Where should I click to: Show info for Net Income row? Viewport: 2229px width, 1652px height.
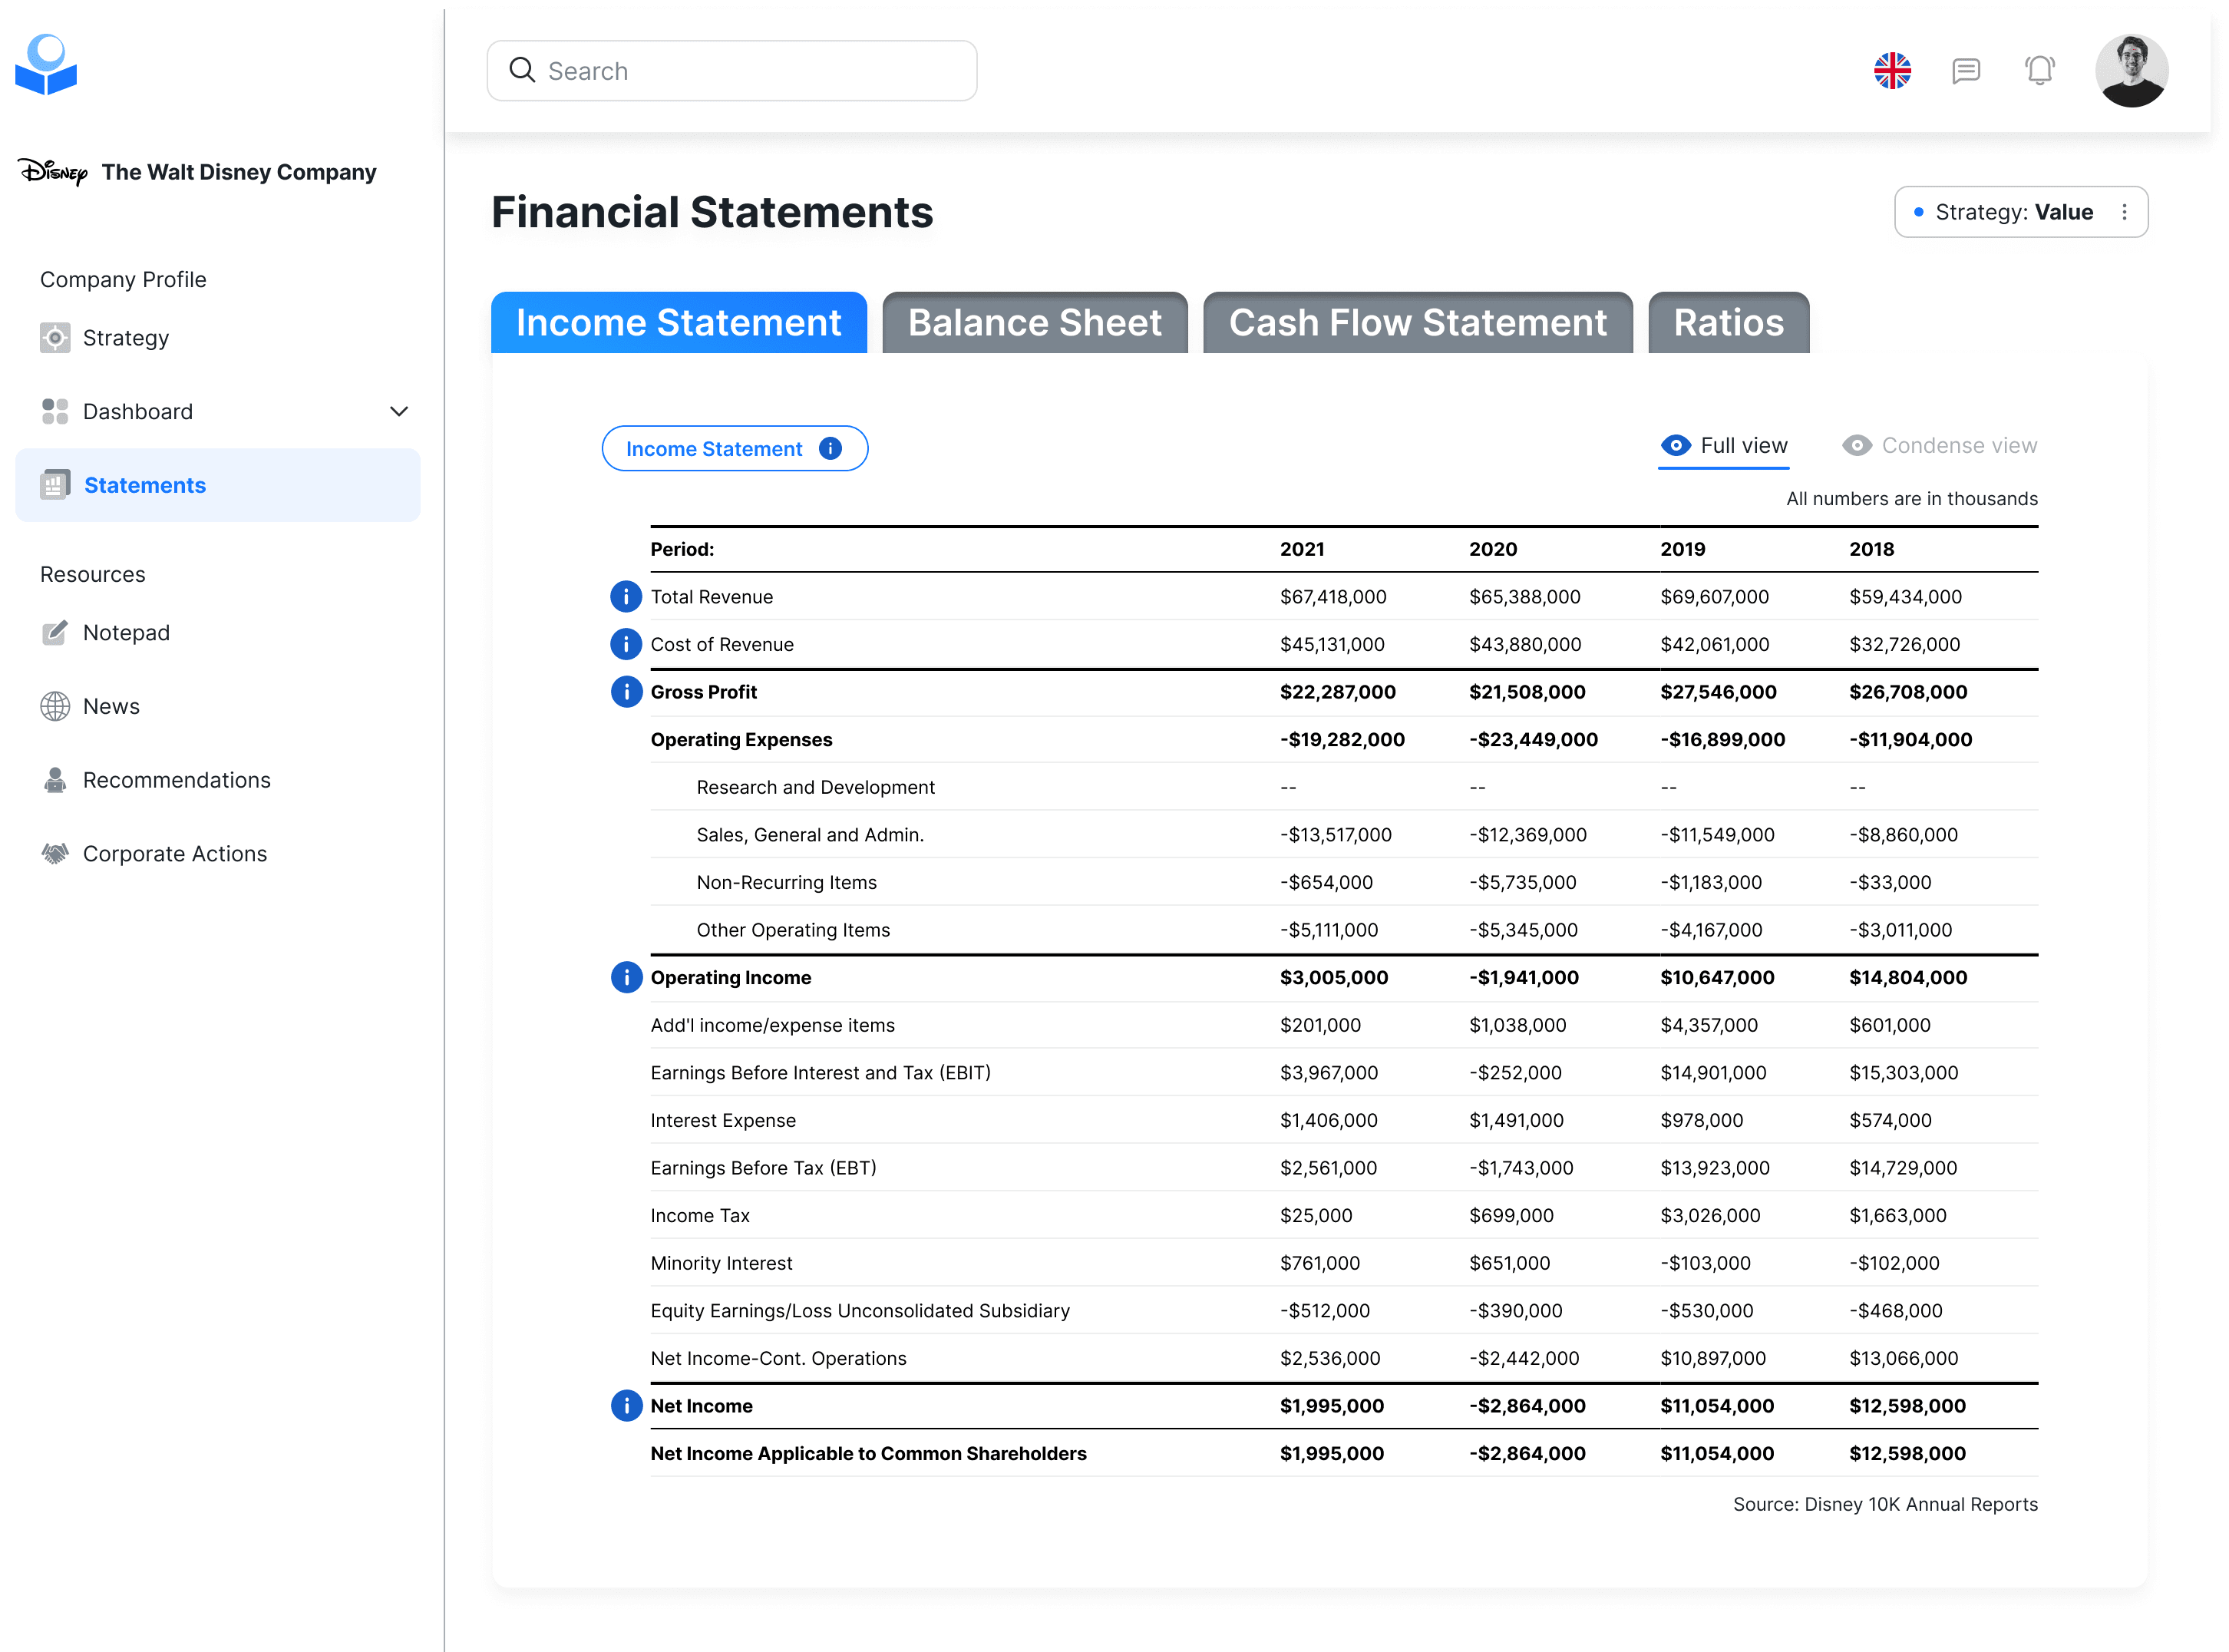click(x=626, y=1406)
